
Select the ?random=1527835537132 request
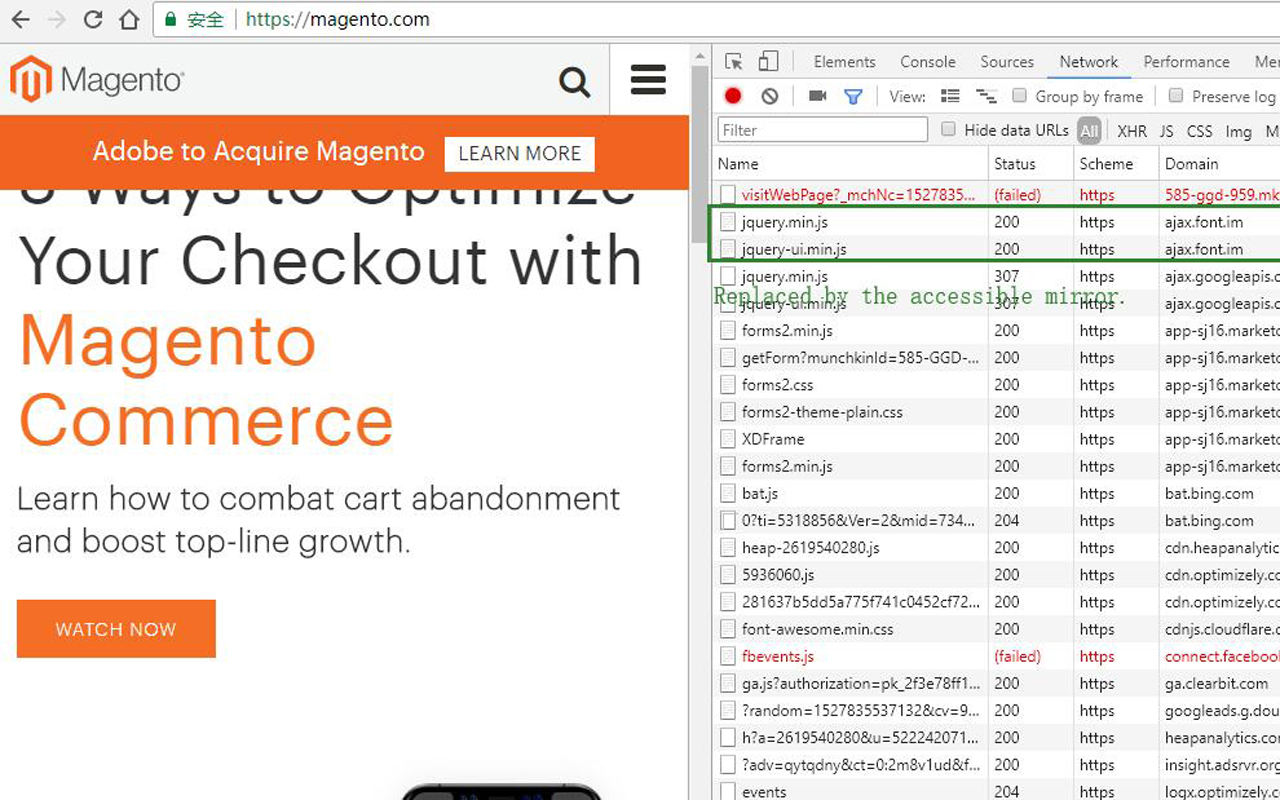click(x=996, y=711)
